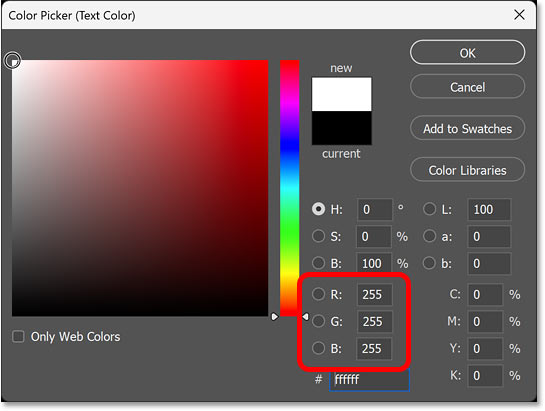
Task: Select the L lightness radio button
Action: coord(429,209)
